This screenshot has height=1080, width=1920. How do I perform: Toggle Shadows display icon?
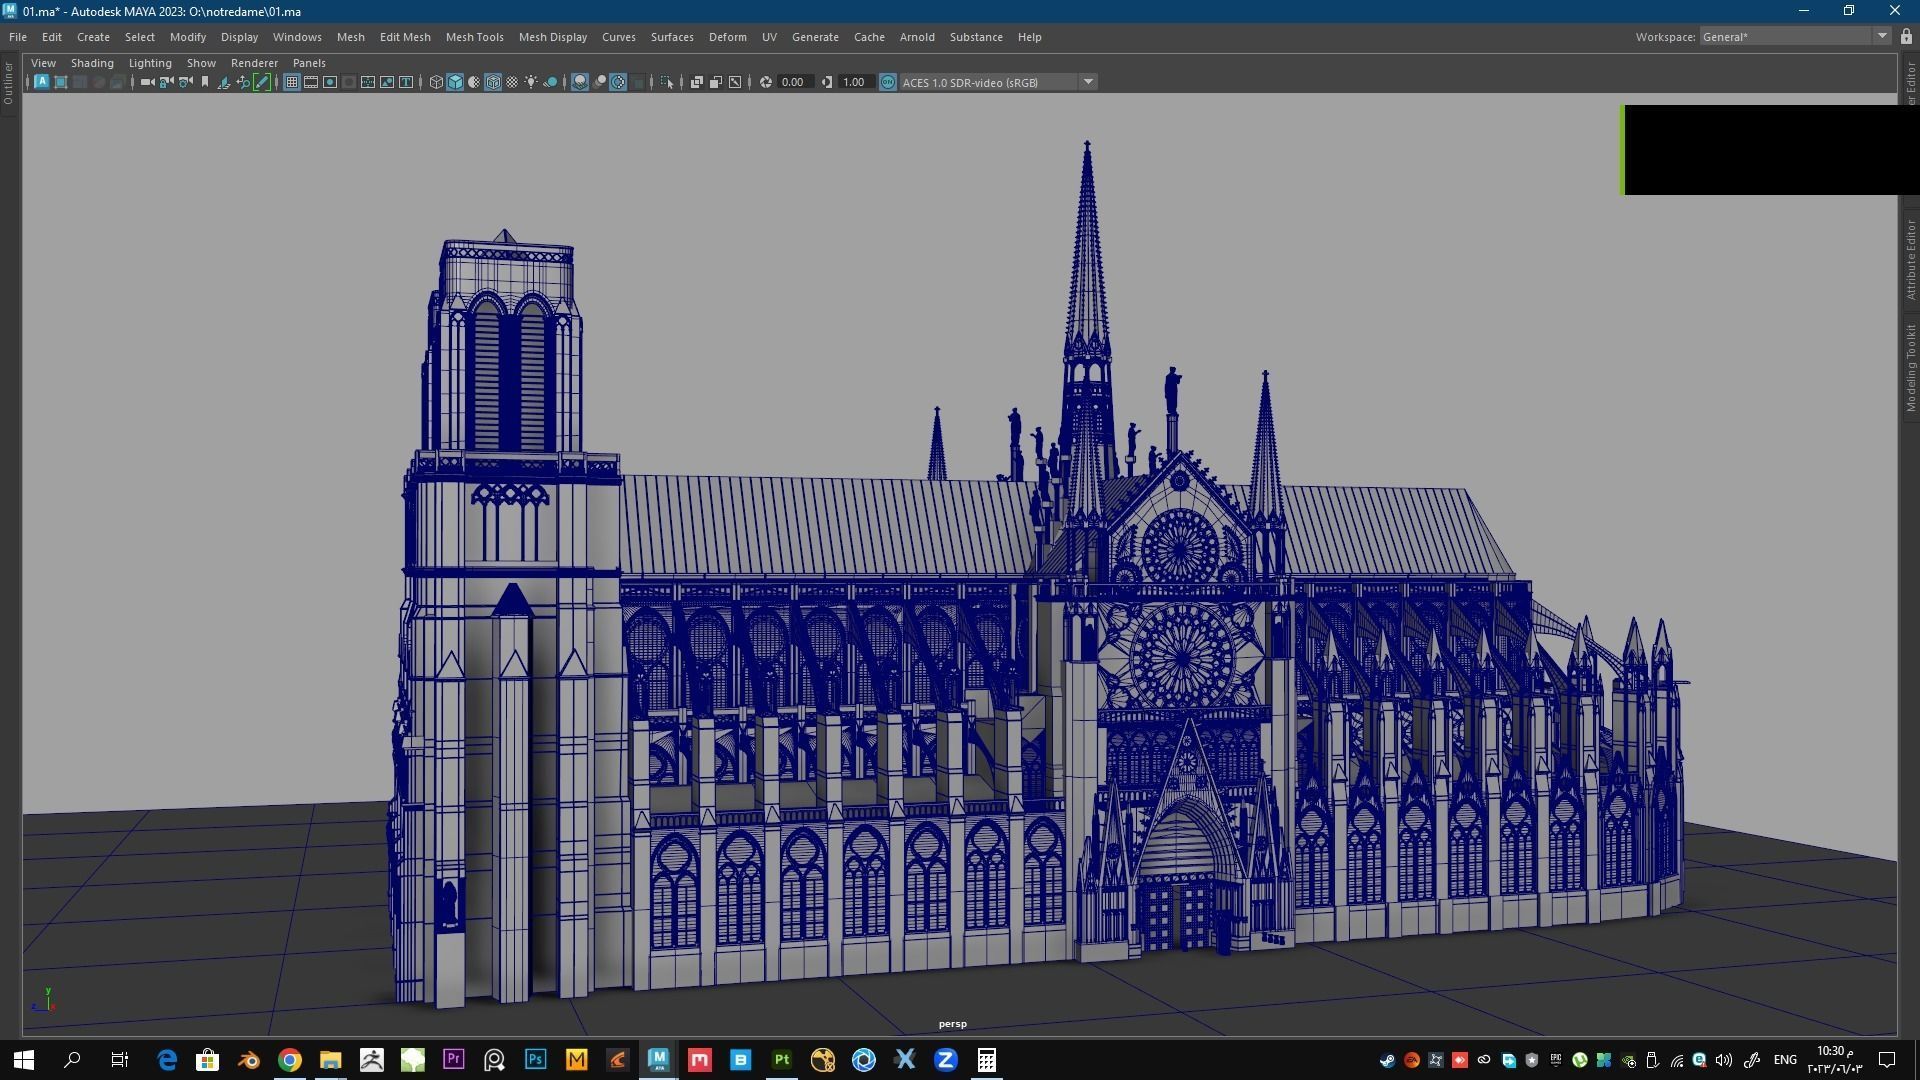coord(551,82)
